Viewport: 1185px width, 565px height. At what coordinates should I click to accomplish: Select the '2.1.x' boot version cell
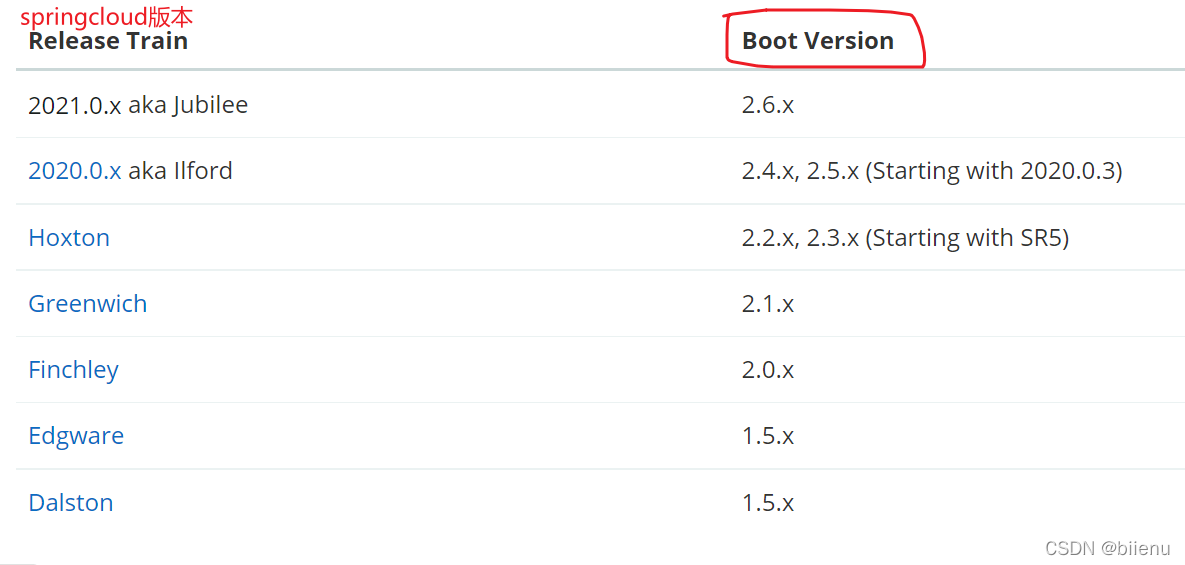768,304
